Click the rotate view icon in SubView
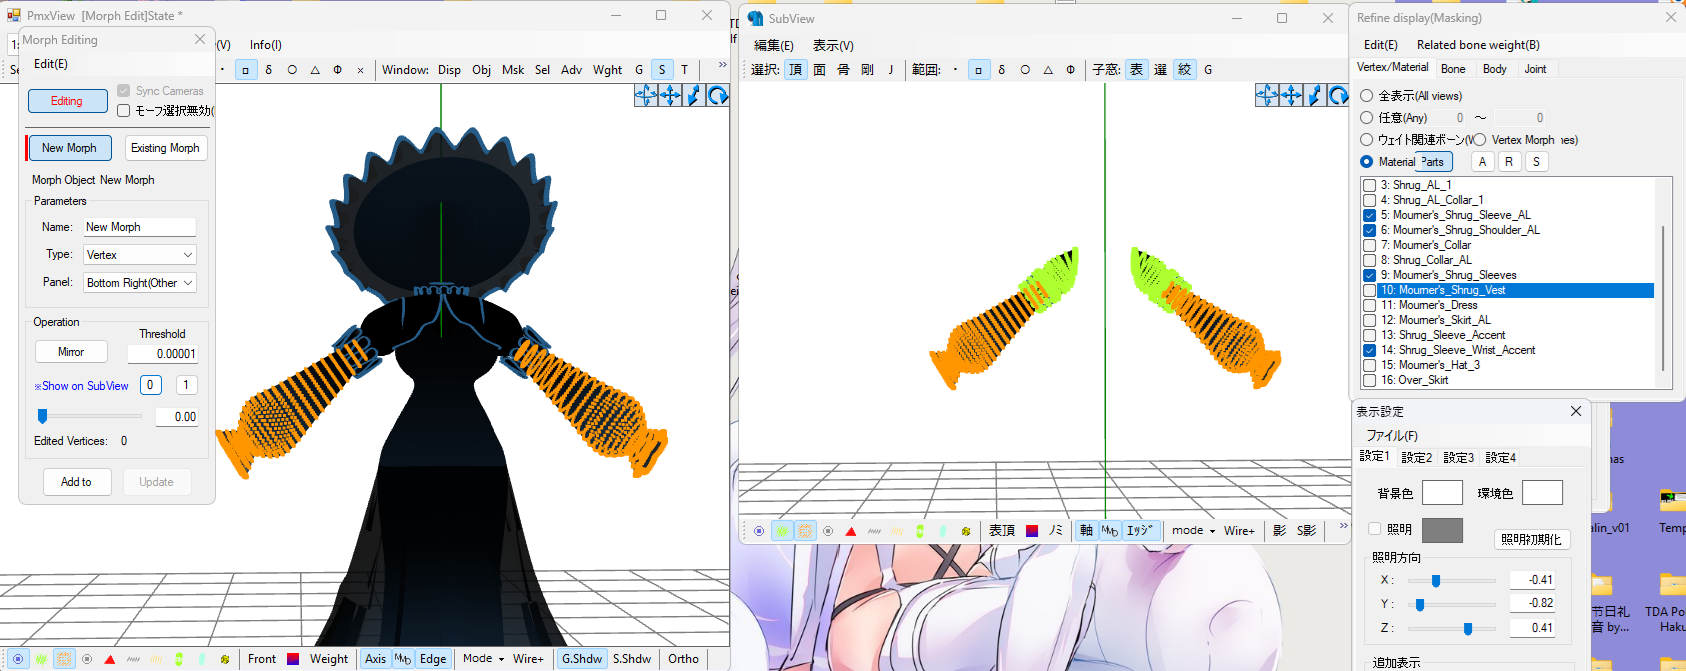Image resolution: width=1686 pixels, height=671 pixels. point(1339,95)
